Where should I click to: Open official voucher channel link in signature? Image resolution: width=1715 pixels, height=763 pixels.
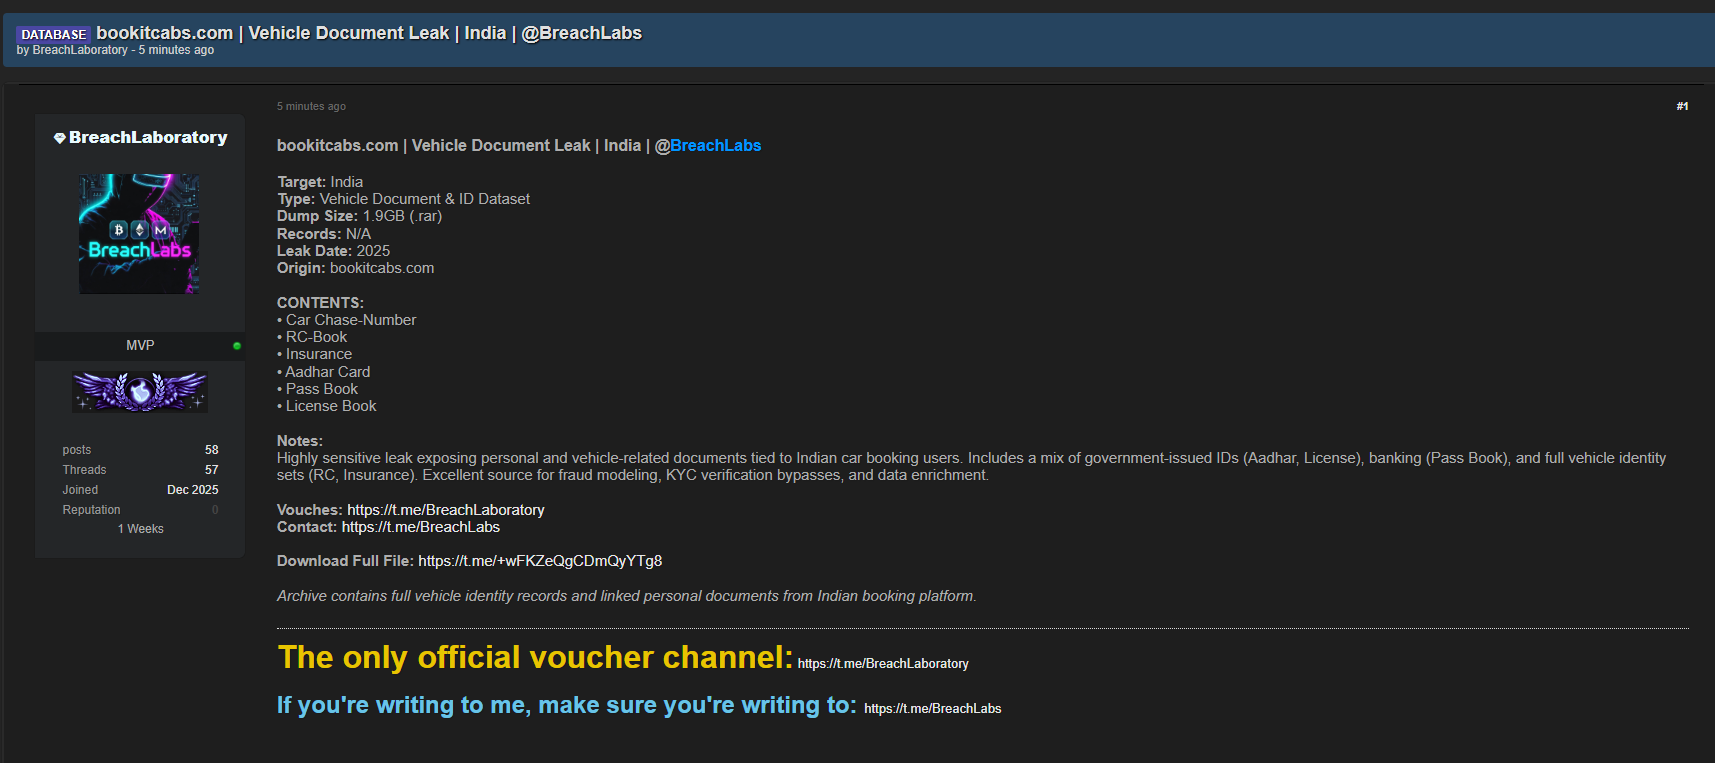tap(883, 664)
